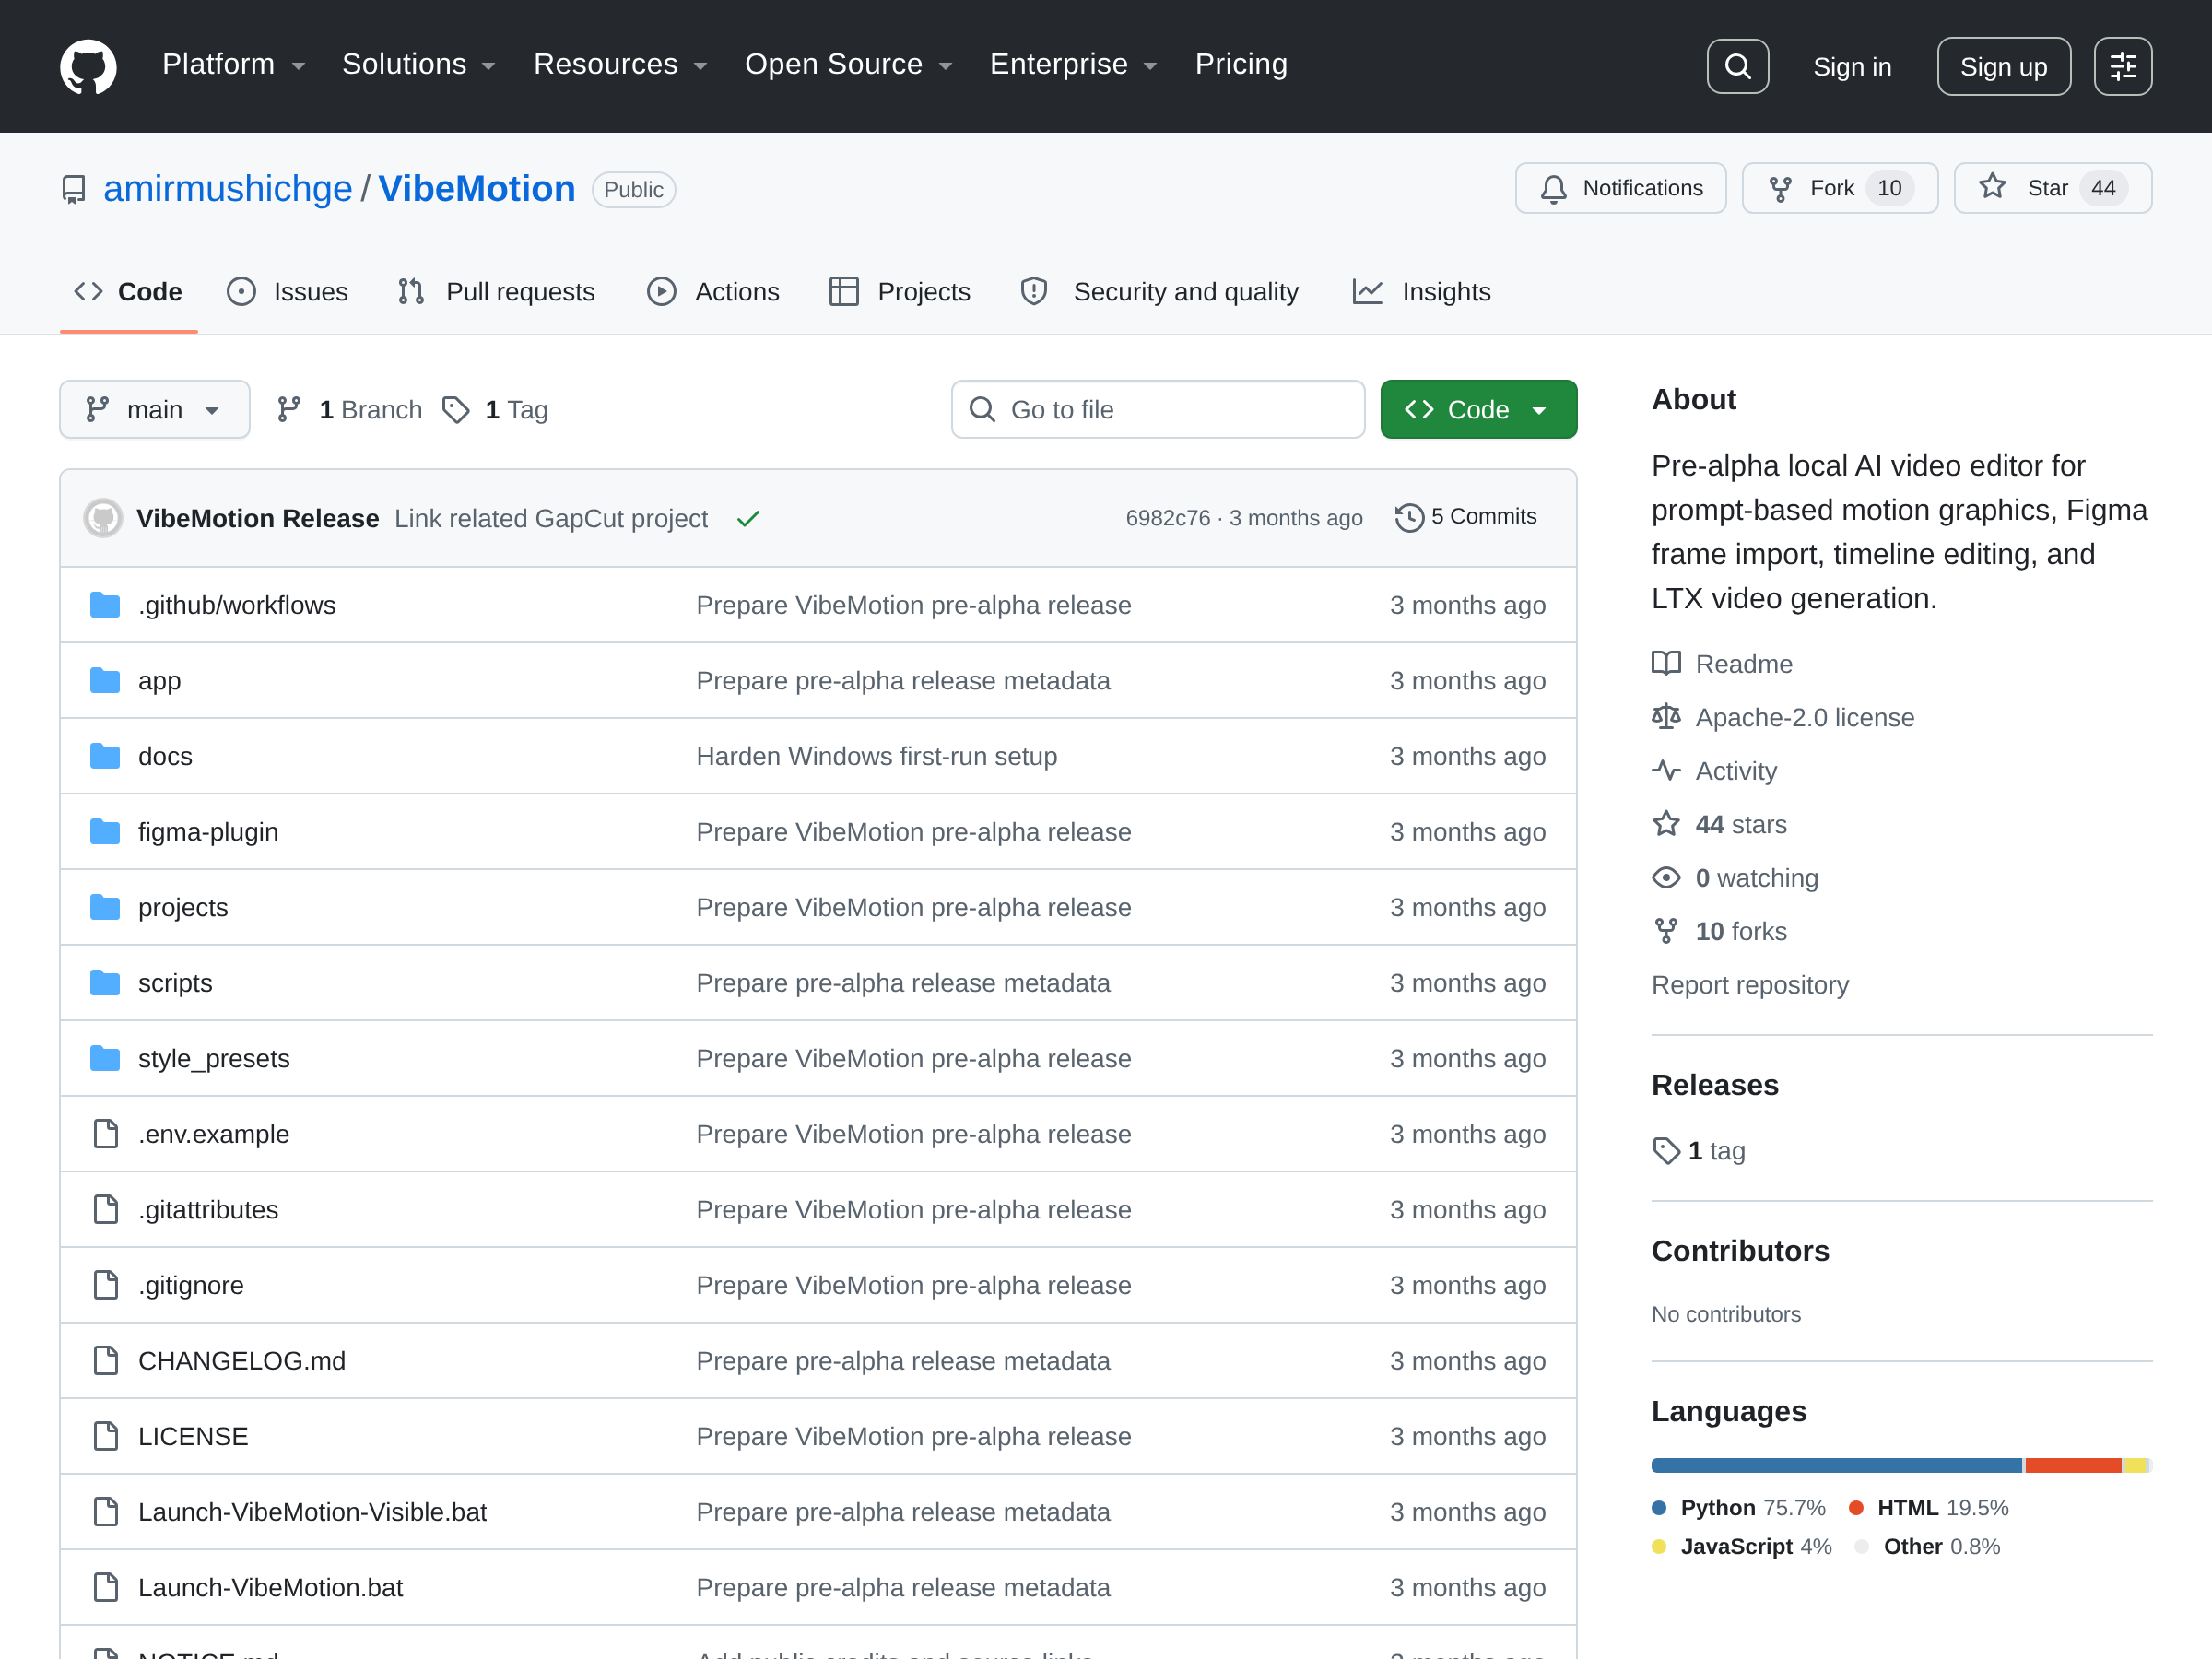The width and height of the screenshot is (2212, 1659).
Task: View the 1 Tag link beside branches
Action: tap(495, 409)
